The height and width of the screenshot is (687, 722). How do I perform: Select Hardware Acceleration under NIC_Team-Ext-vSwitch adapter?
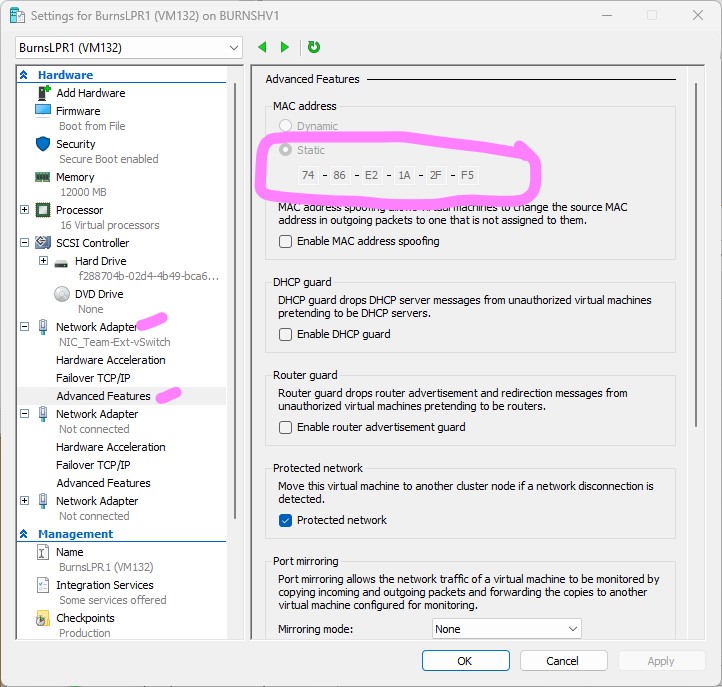(x=111, y=360)
